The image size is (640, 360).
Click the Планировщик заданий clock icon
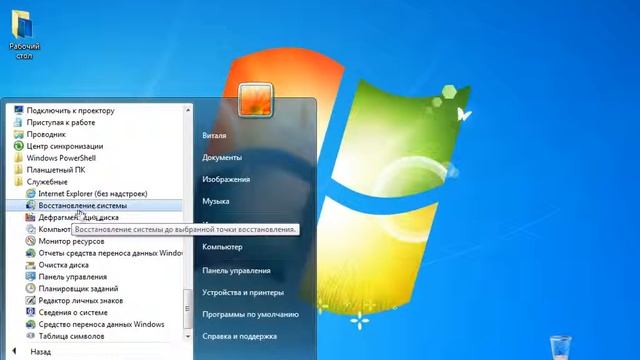coord(31,288)
